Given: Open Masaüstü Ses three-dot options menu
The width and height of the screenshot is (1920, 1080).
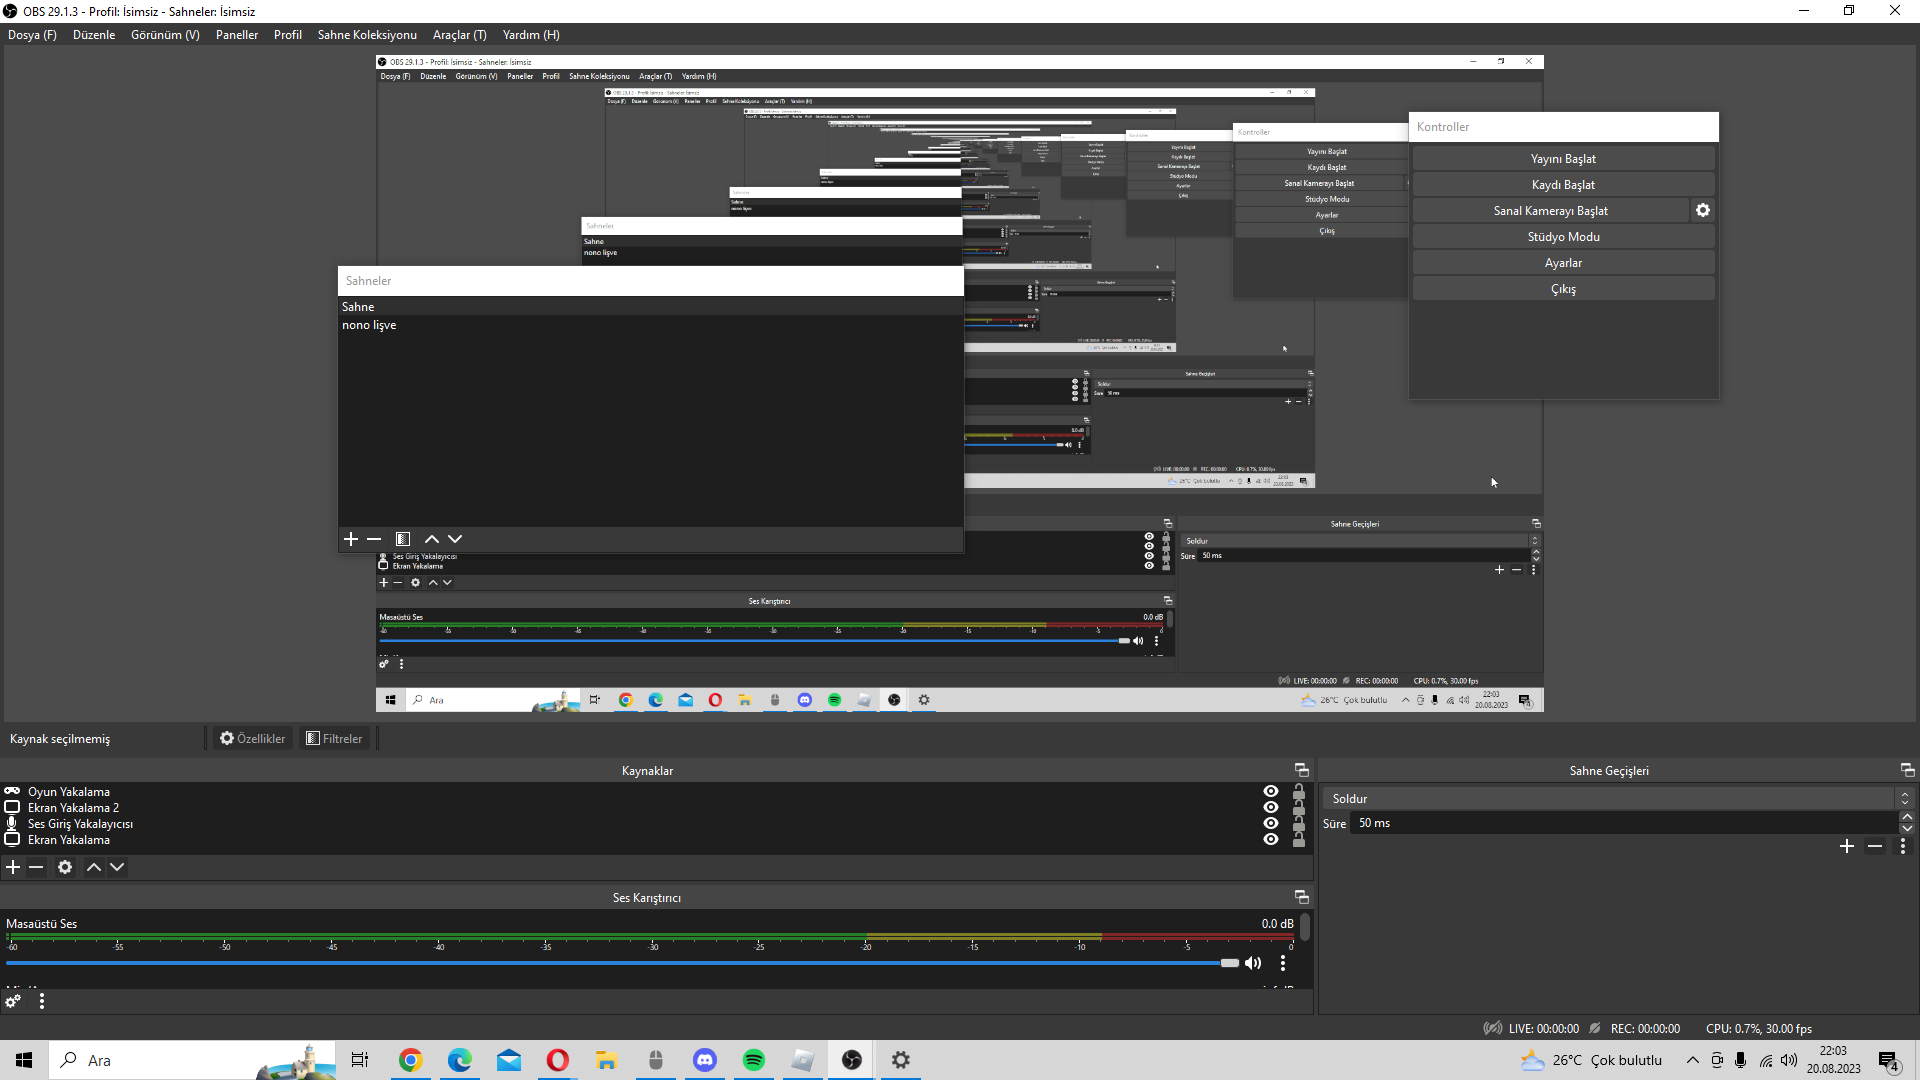Looking at the screenshot, I should (x=1283, y=963).
